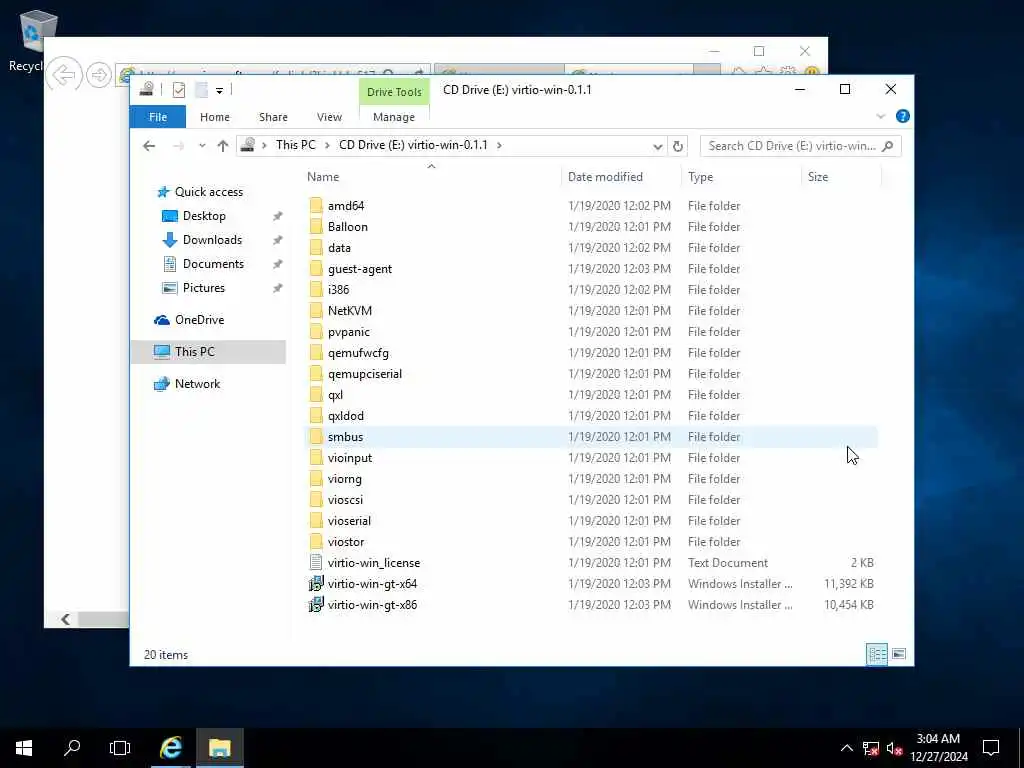The image size is (1024, 768).
Task: Open the network status tray icon
Action: click(x=870, y=748)
